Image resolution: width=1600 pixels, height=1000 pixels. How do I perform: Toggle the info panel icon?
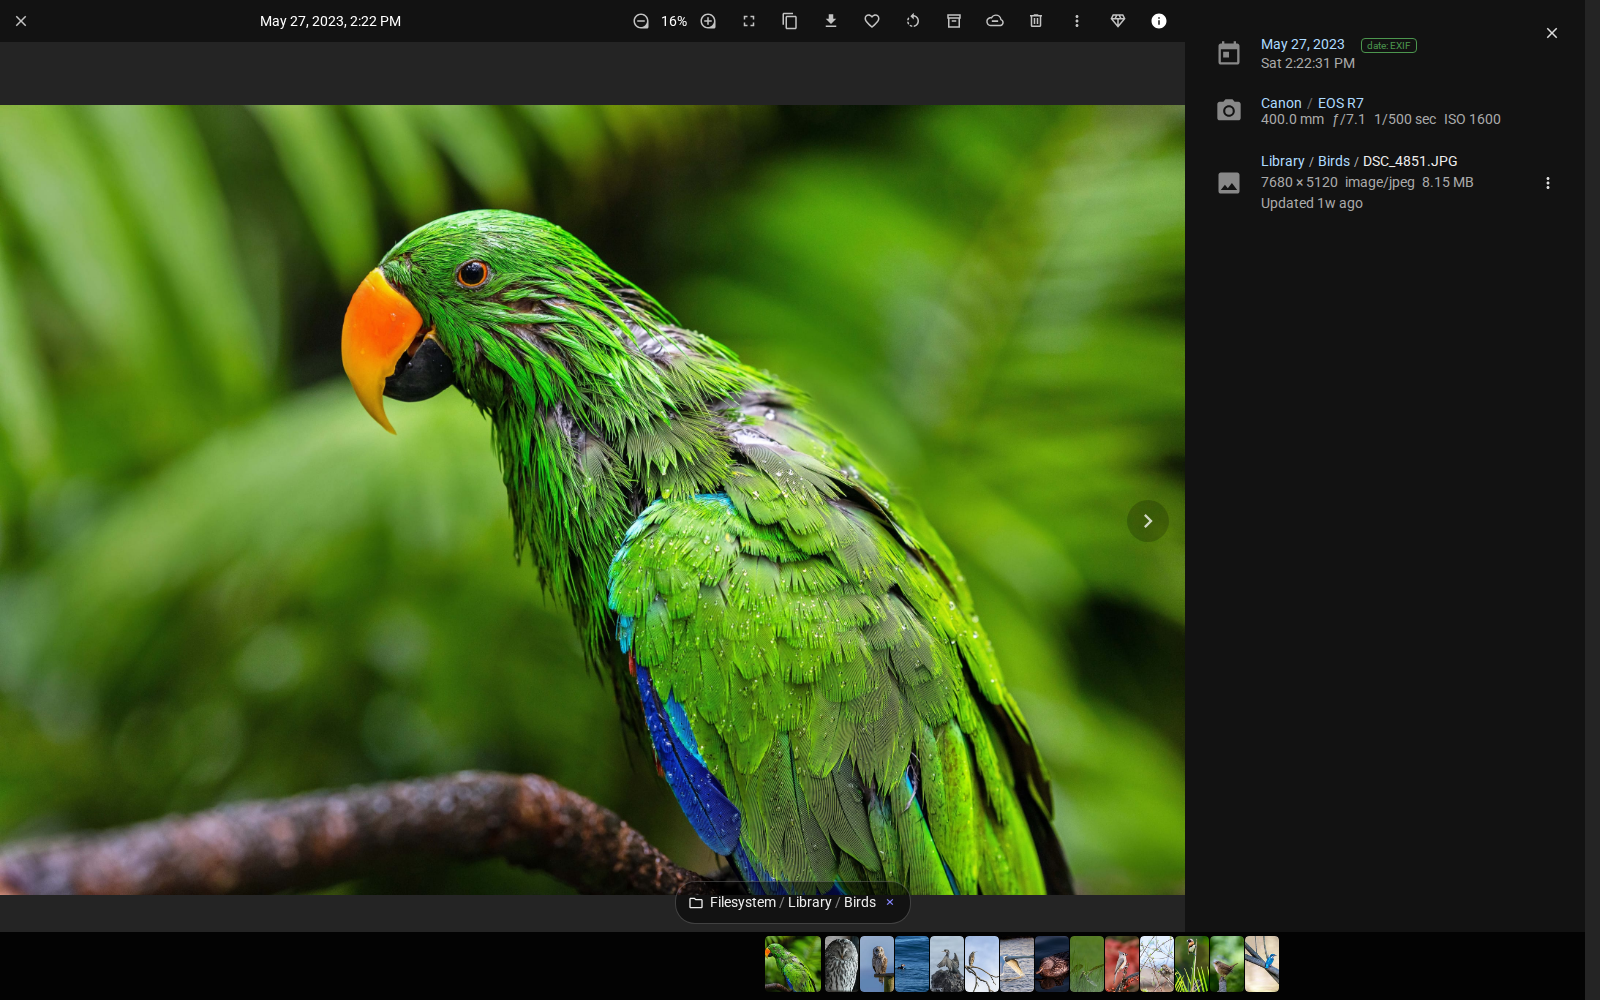(x=1159, y=21)
